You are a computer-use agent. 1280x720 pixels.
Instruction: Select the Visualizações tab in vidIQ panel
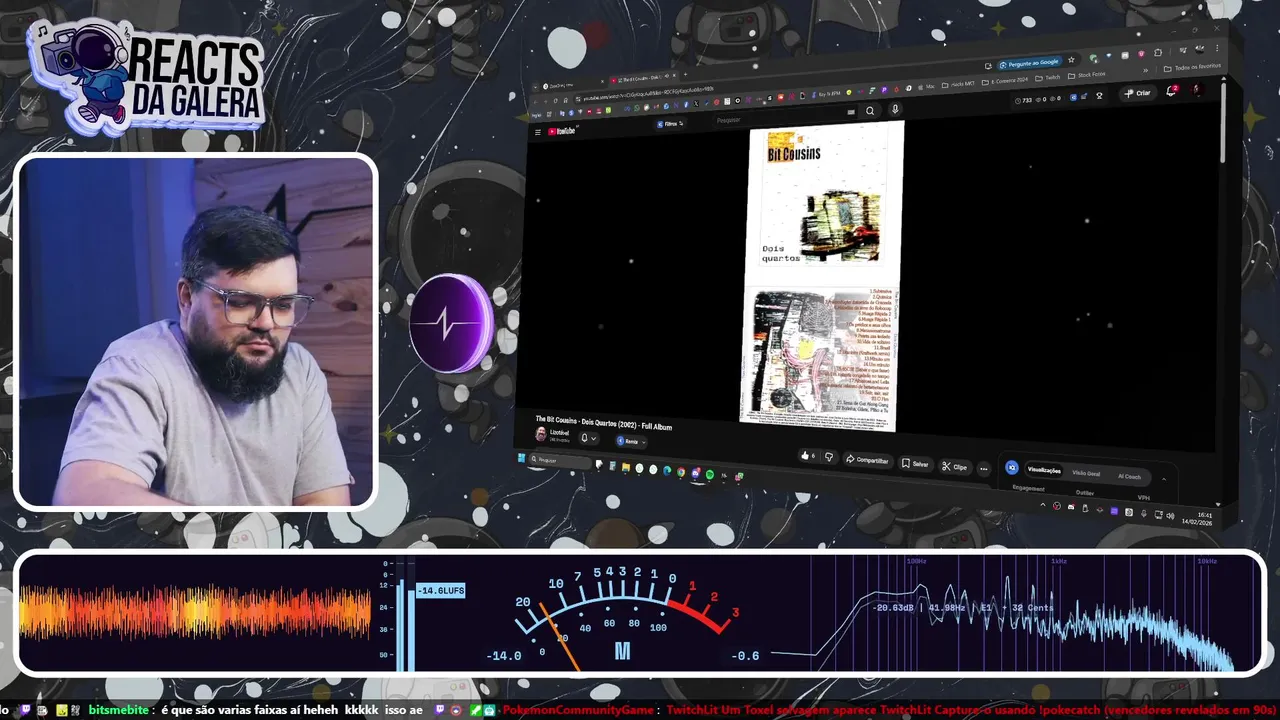coord(1044,470)
